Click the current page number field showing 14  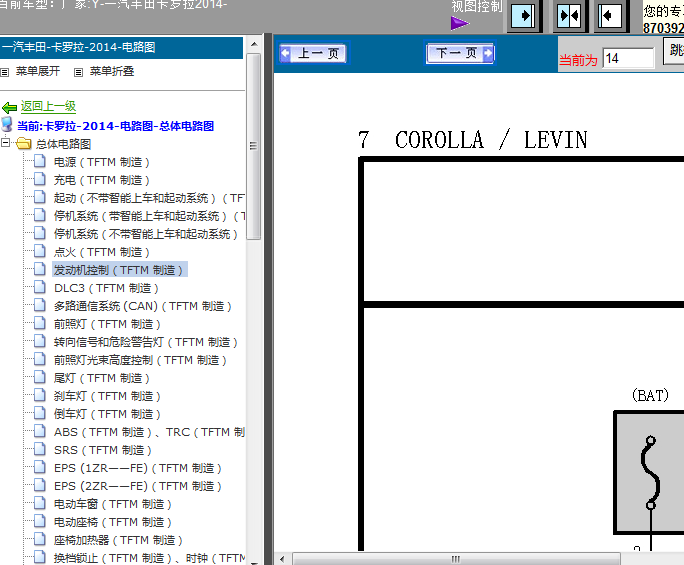pos(628,58)
